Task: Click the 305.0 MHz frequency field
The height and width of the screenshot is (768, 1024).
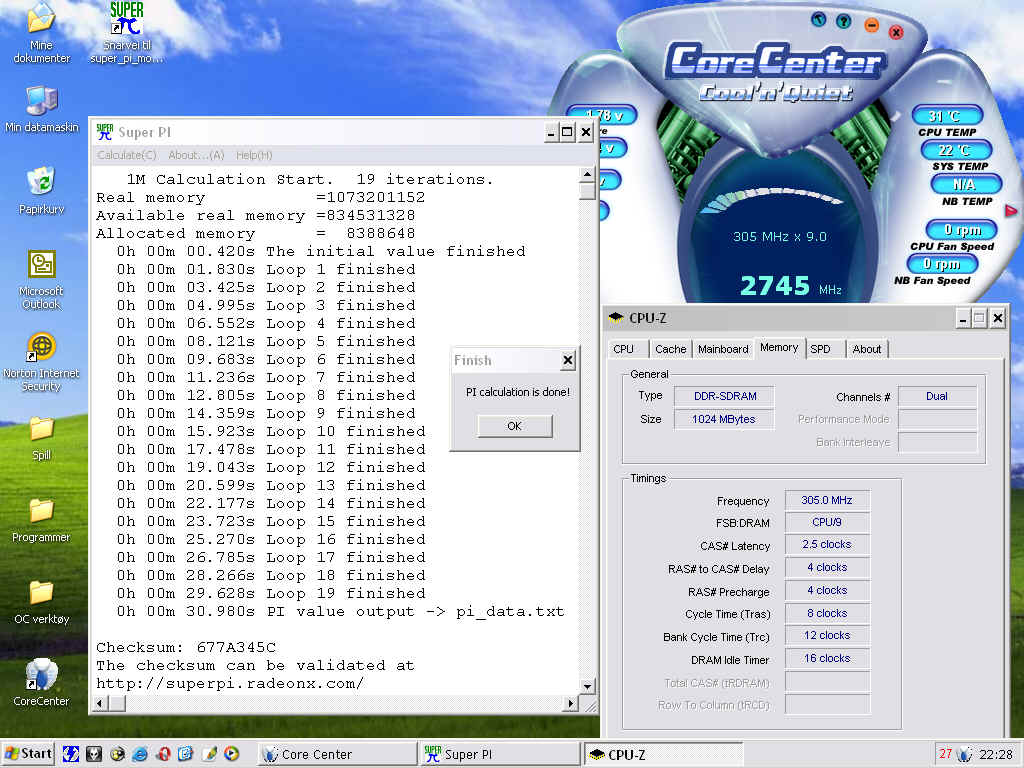Action: point(827,500)
